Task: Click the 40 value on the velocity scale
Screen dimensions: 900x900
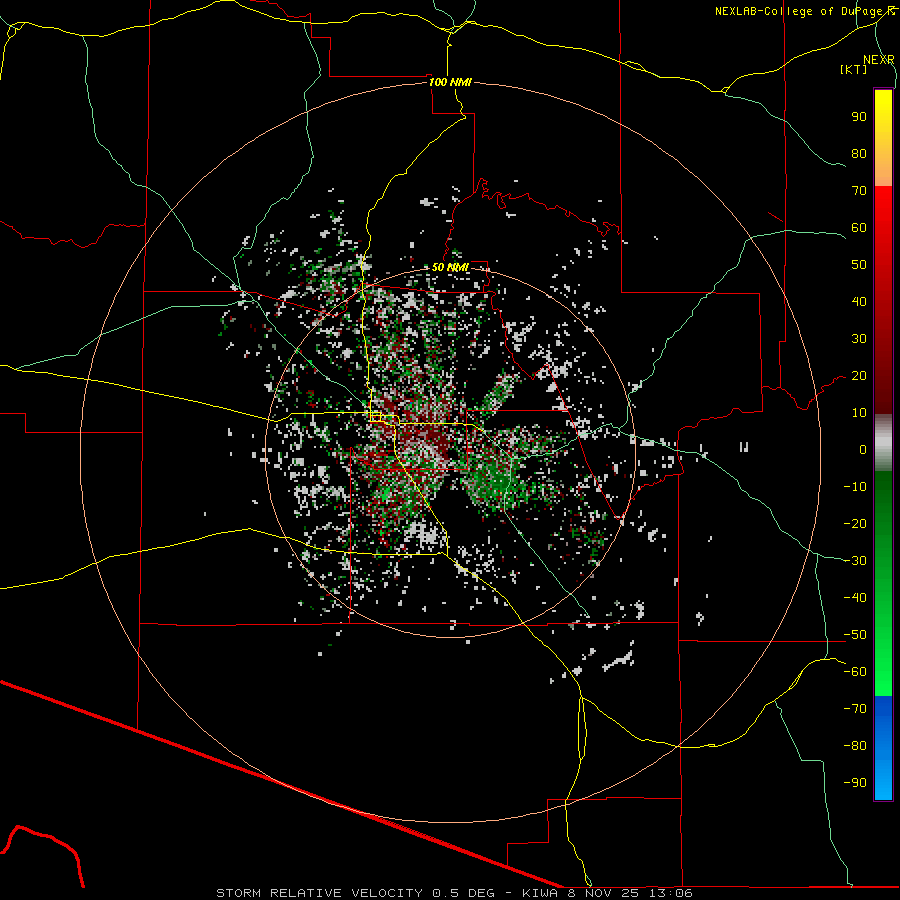Action: click(859, 302)
